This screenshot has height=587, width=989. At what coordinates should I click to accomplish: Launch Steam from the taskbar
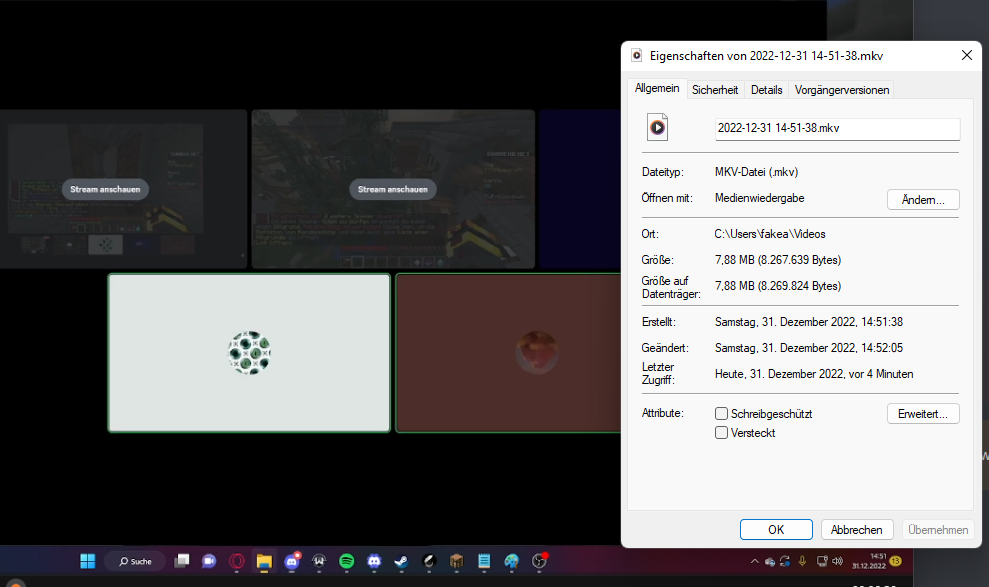click(x=401, y=561)
